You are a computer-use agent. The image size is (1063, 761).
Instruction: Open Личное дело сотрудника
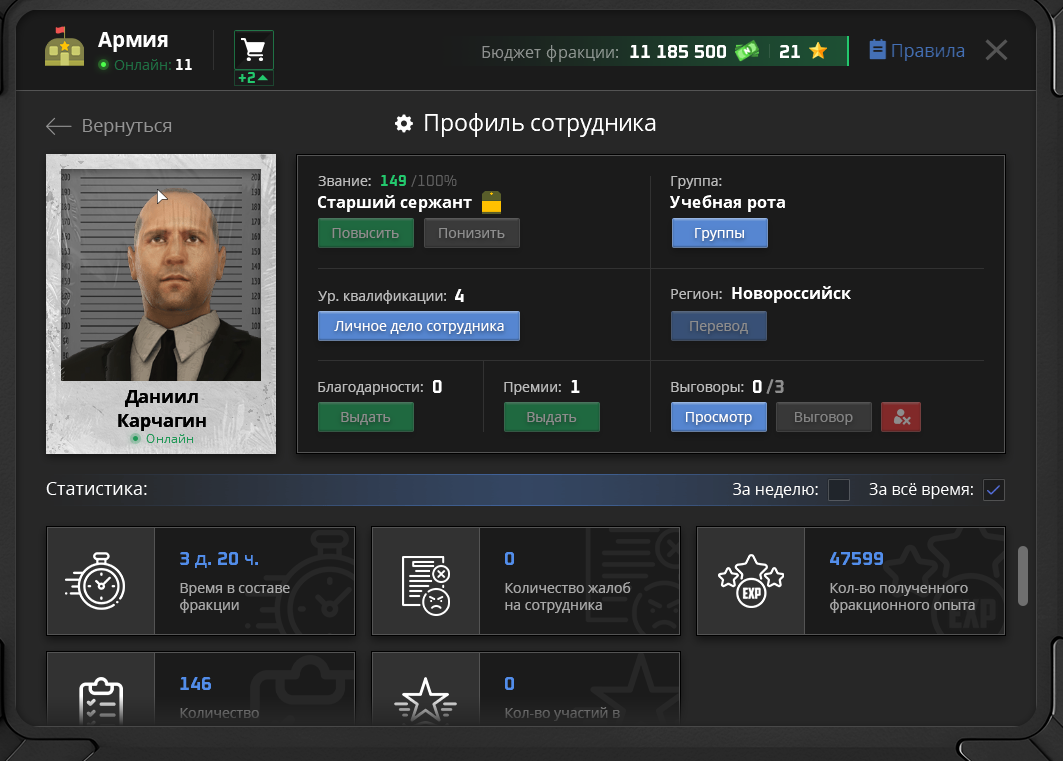419,326
